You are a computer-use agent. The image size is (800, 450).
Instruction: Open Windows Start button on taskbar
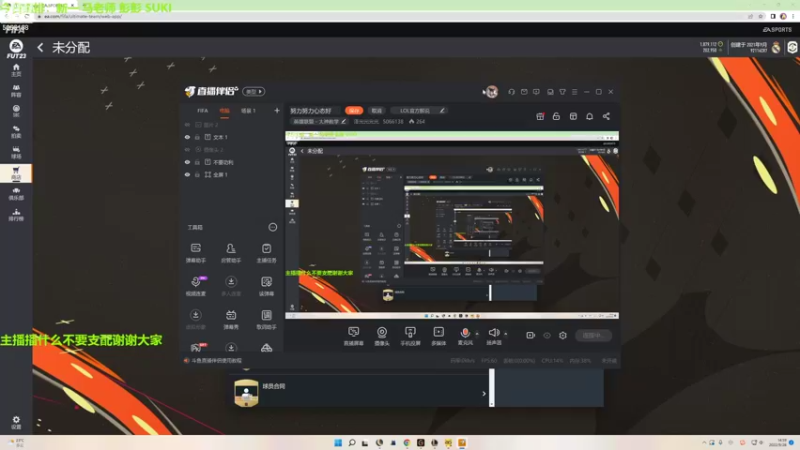coord(338,443)
